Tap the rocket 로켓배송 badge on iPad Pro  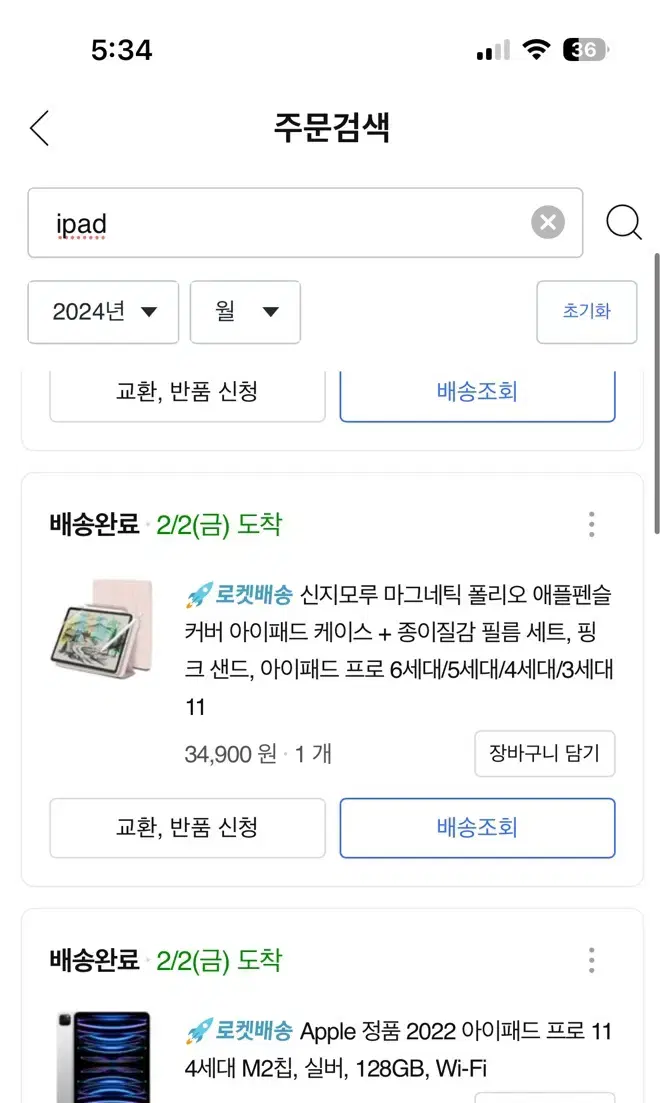point(239,1031)
